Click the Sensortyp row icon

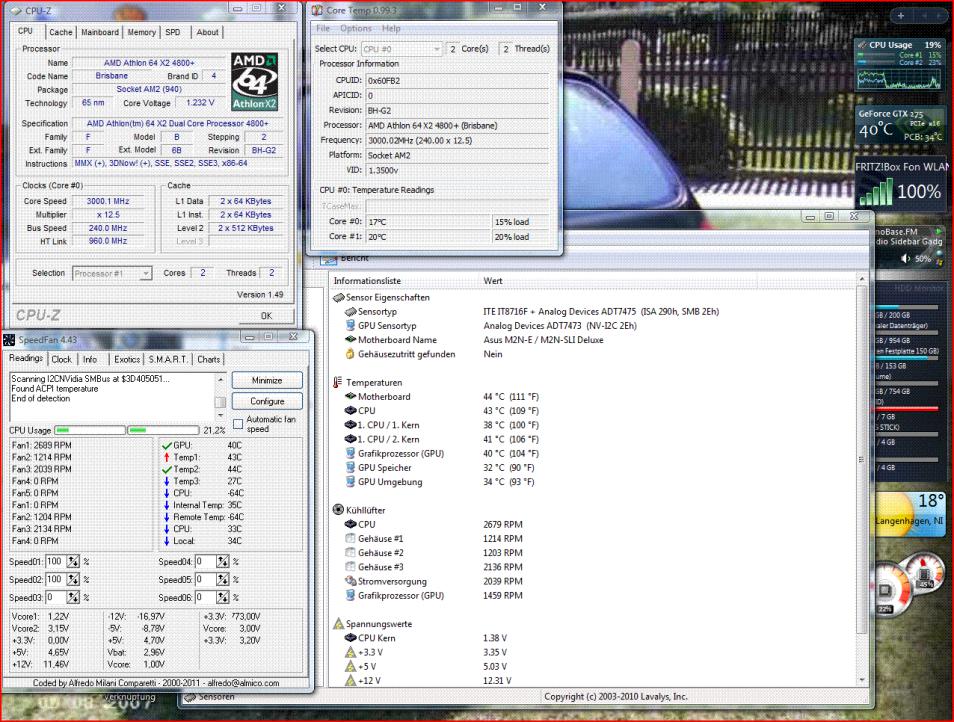350,311
